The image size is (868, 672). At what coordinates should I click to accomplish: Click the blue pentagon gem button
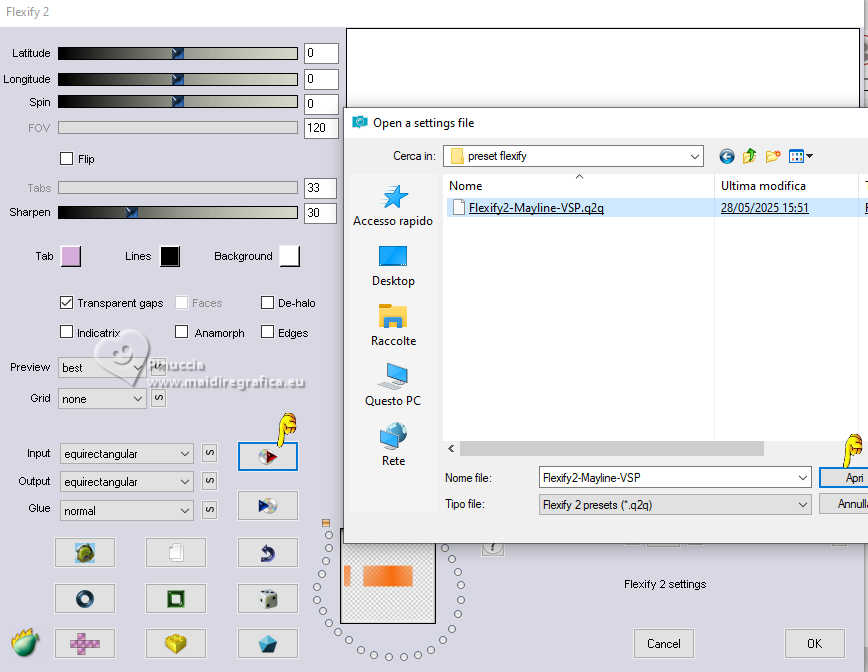pyautogui.click(x=267, y=643)
